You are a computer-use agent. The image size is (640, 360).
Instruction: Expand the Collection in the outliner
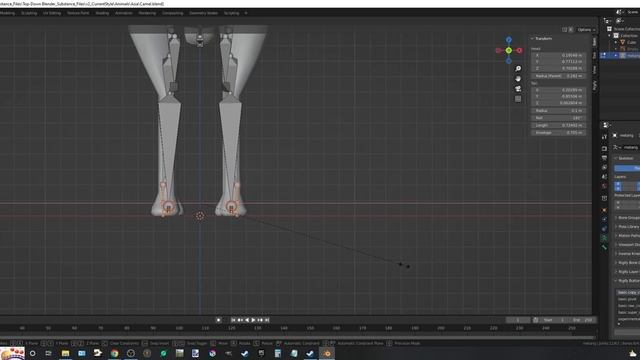(x=610, y=36)
